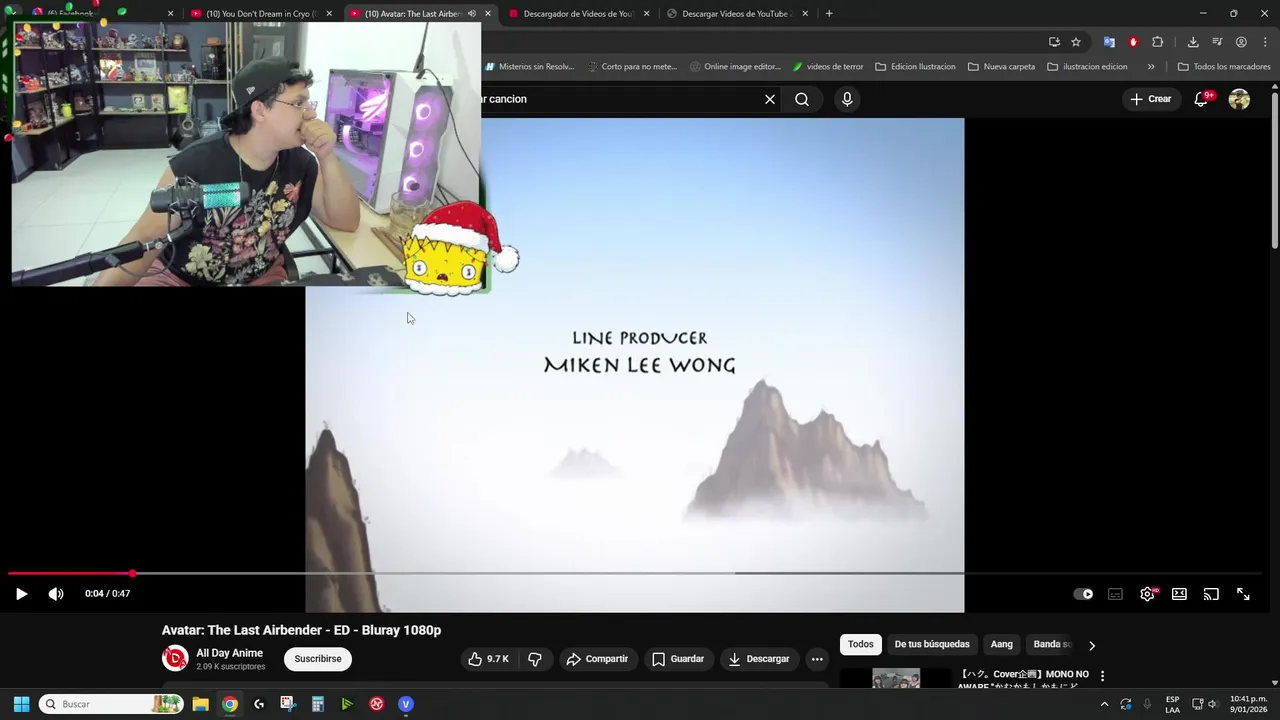Play the Avatar ending video
This screenshot has height=720, width=1280.
(21, 594)
